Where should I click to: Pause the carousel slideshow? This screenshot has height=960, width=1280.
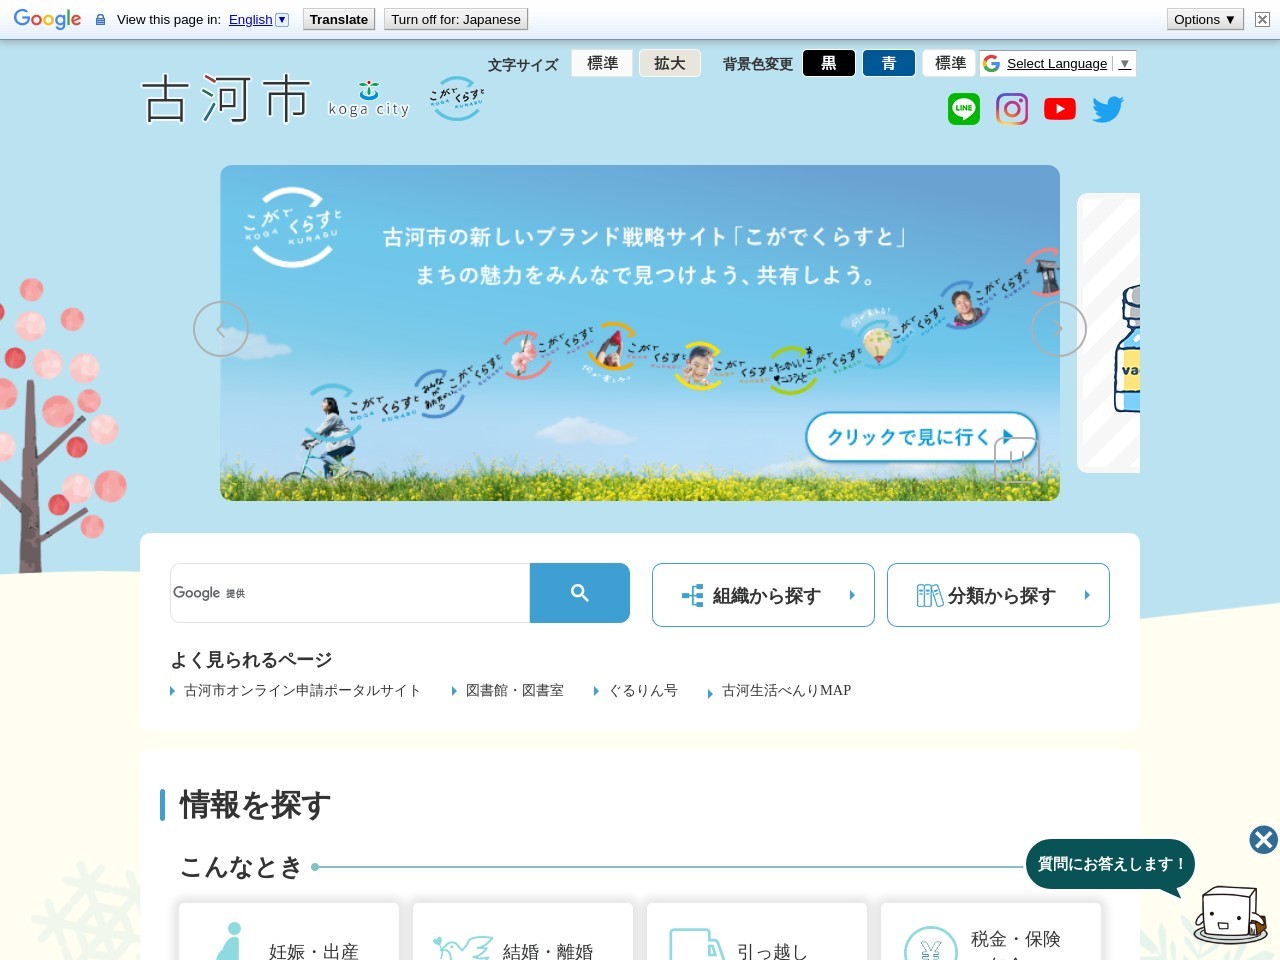tap(1017, 460)
